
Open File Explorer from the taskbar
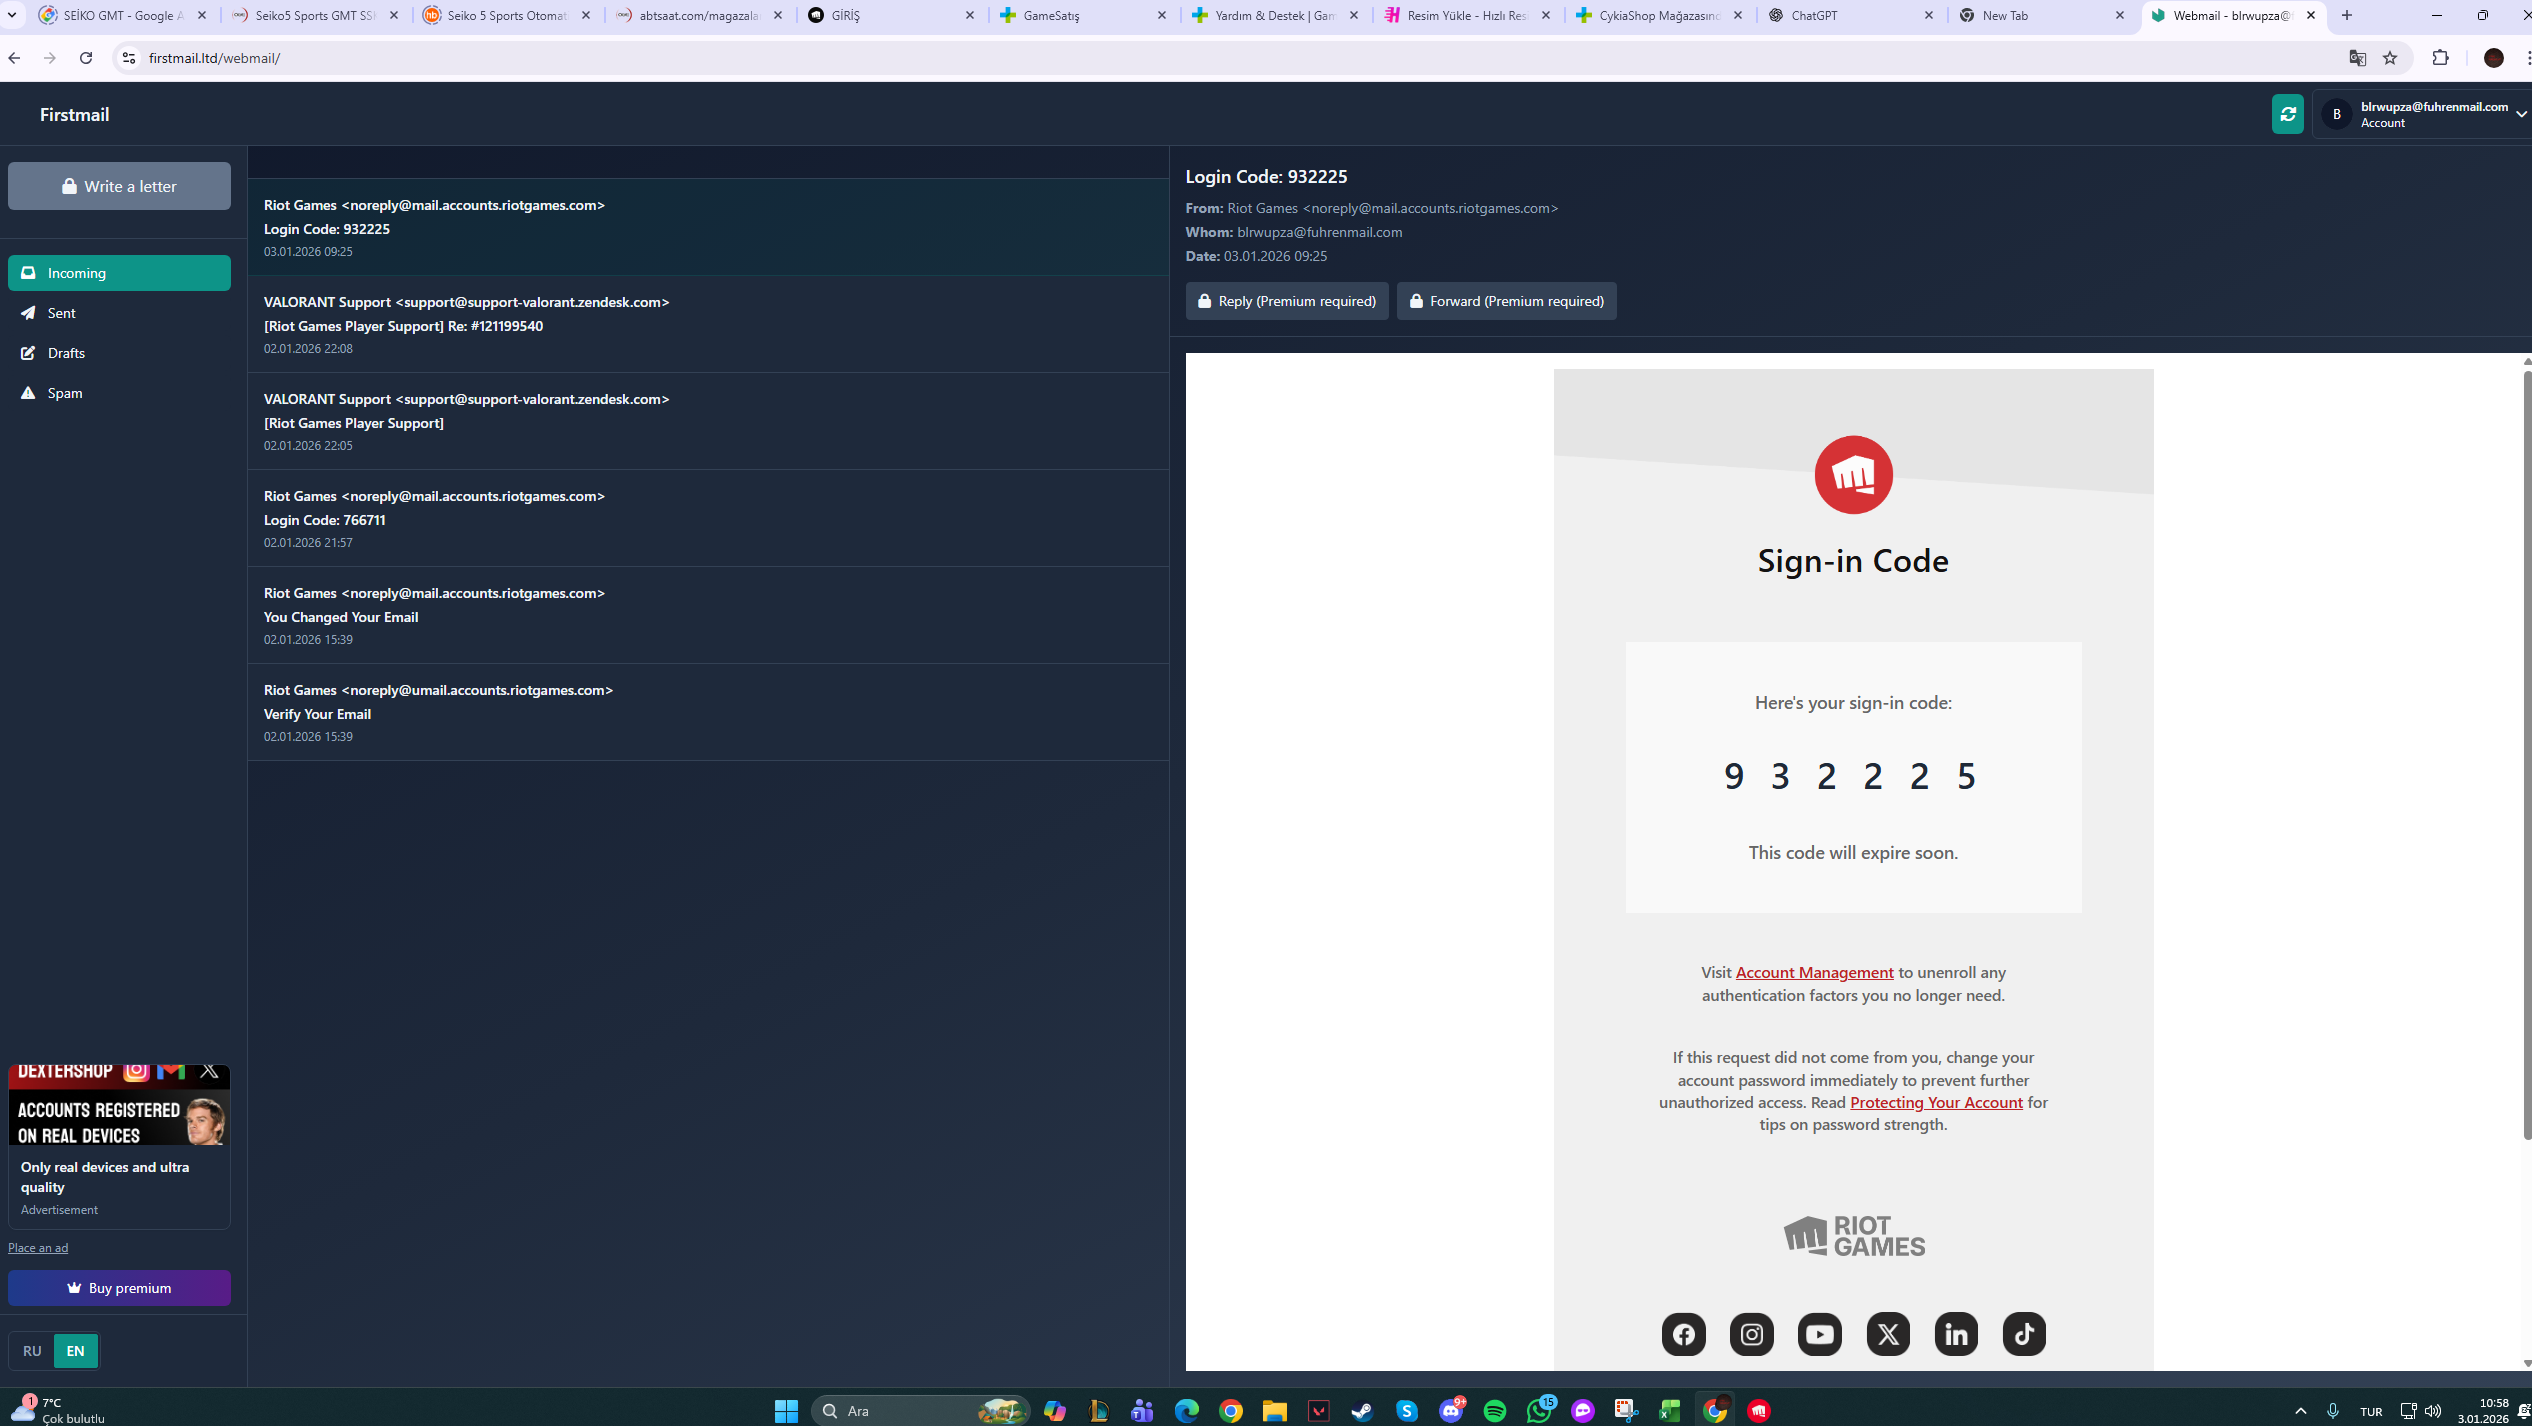coord(1274,1411)
